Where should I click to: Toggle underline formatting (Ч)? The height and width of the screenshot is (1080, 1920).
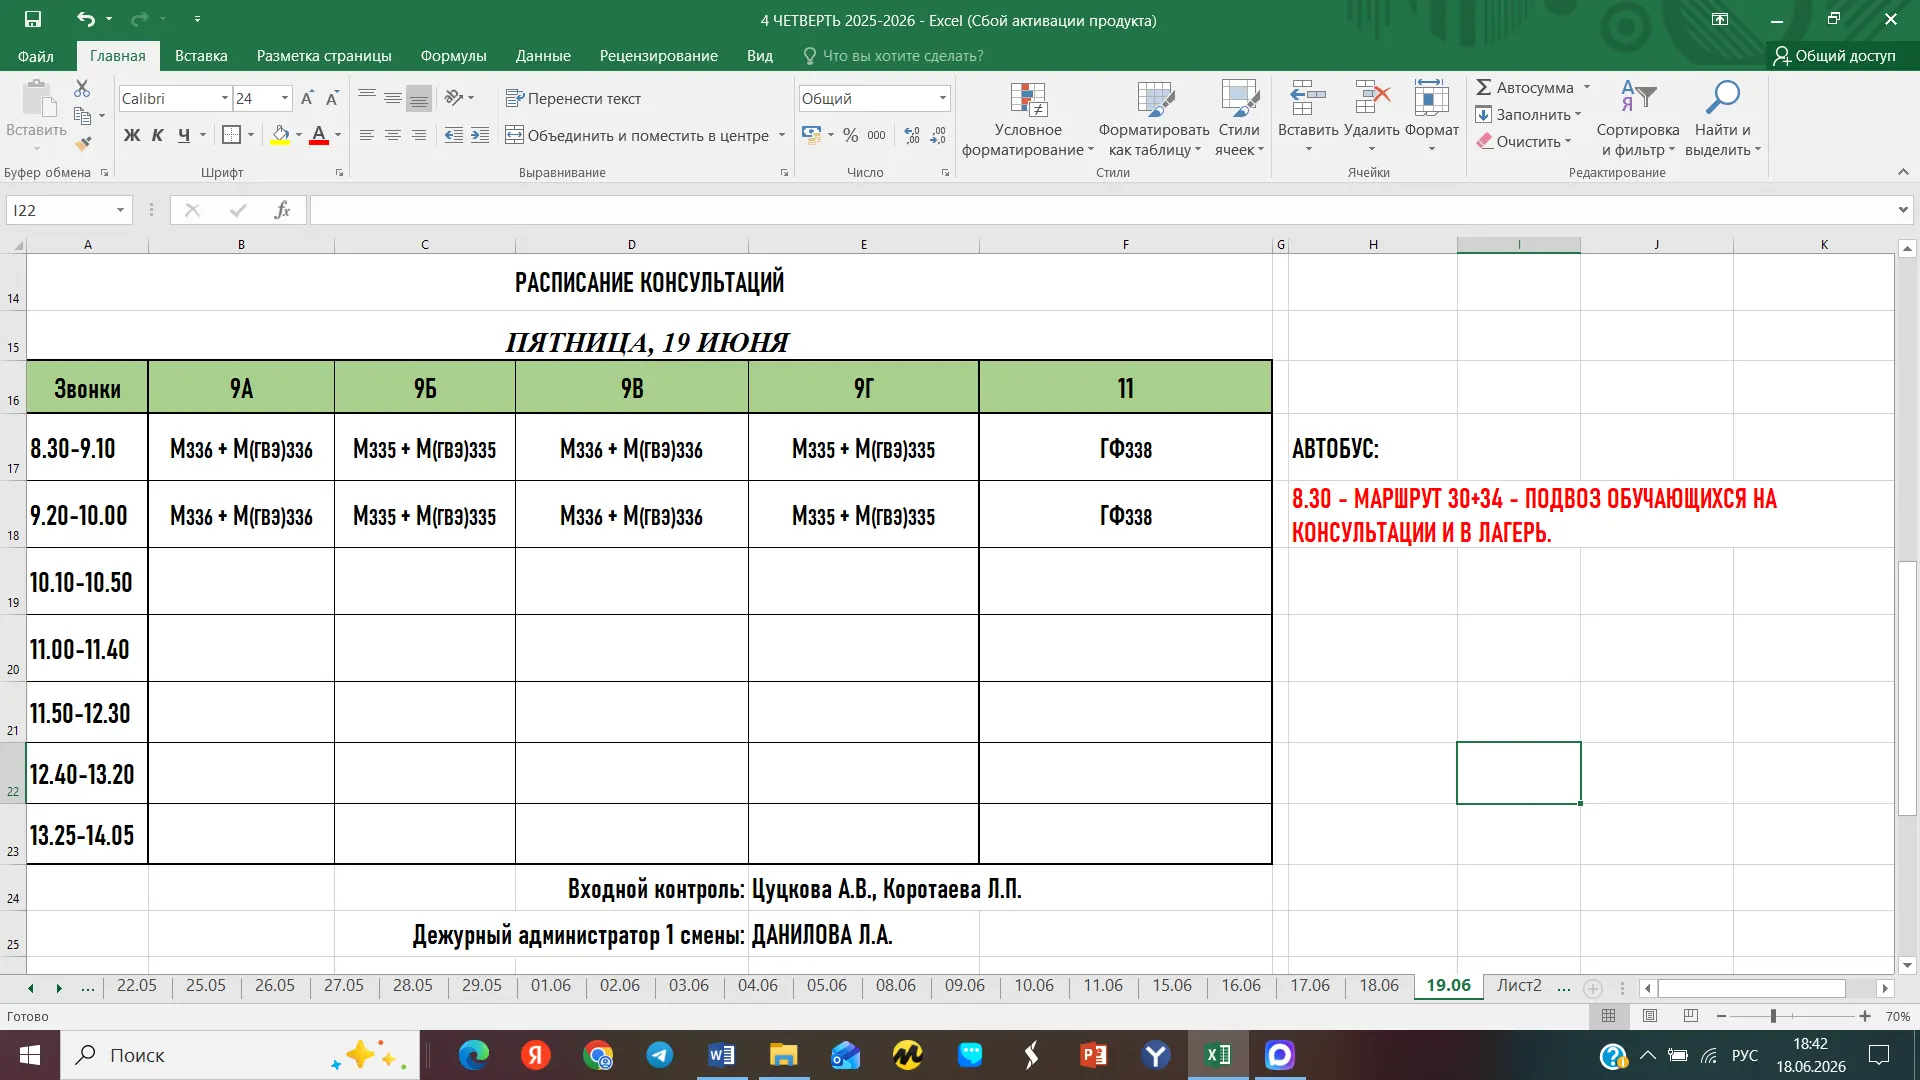click(184, 135)
